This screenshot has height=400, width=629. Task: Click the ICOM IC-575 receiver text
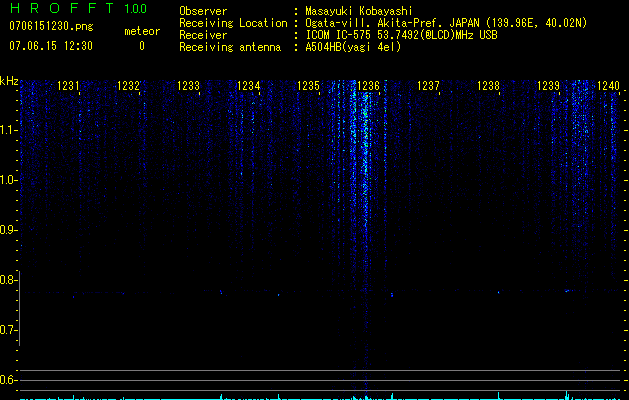click(x=401, y=35)
